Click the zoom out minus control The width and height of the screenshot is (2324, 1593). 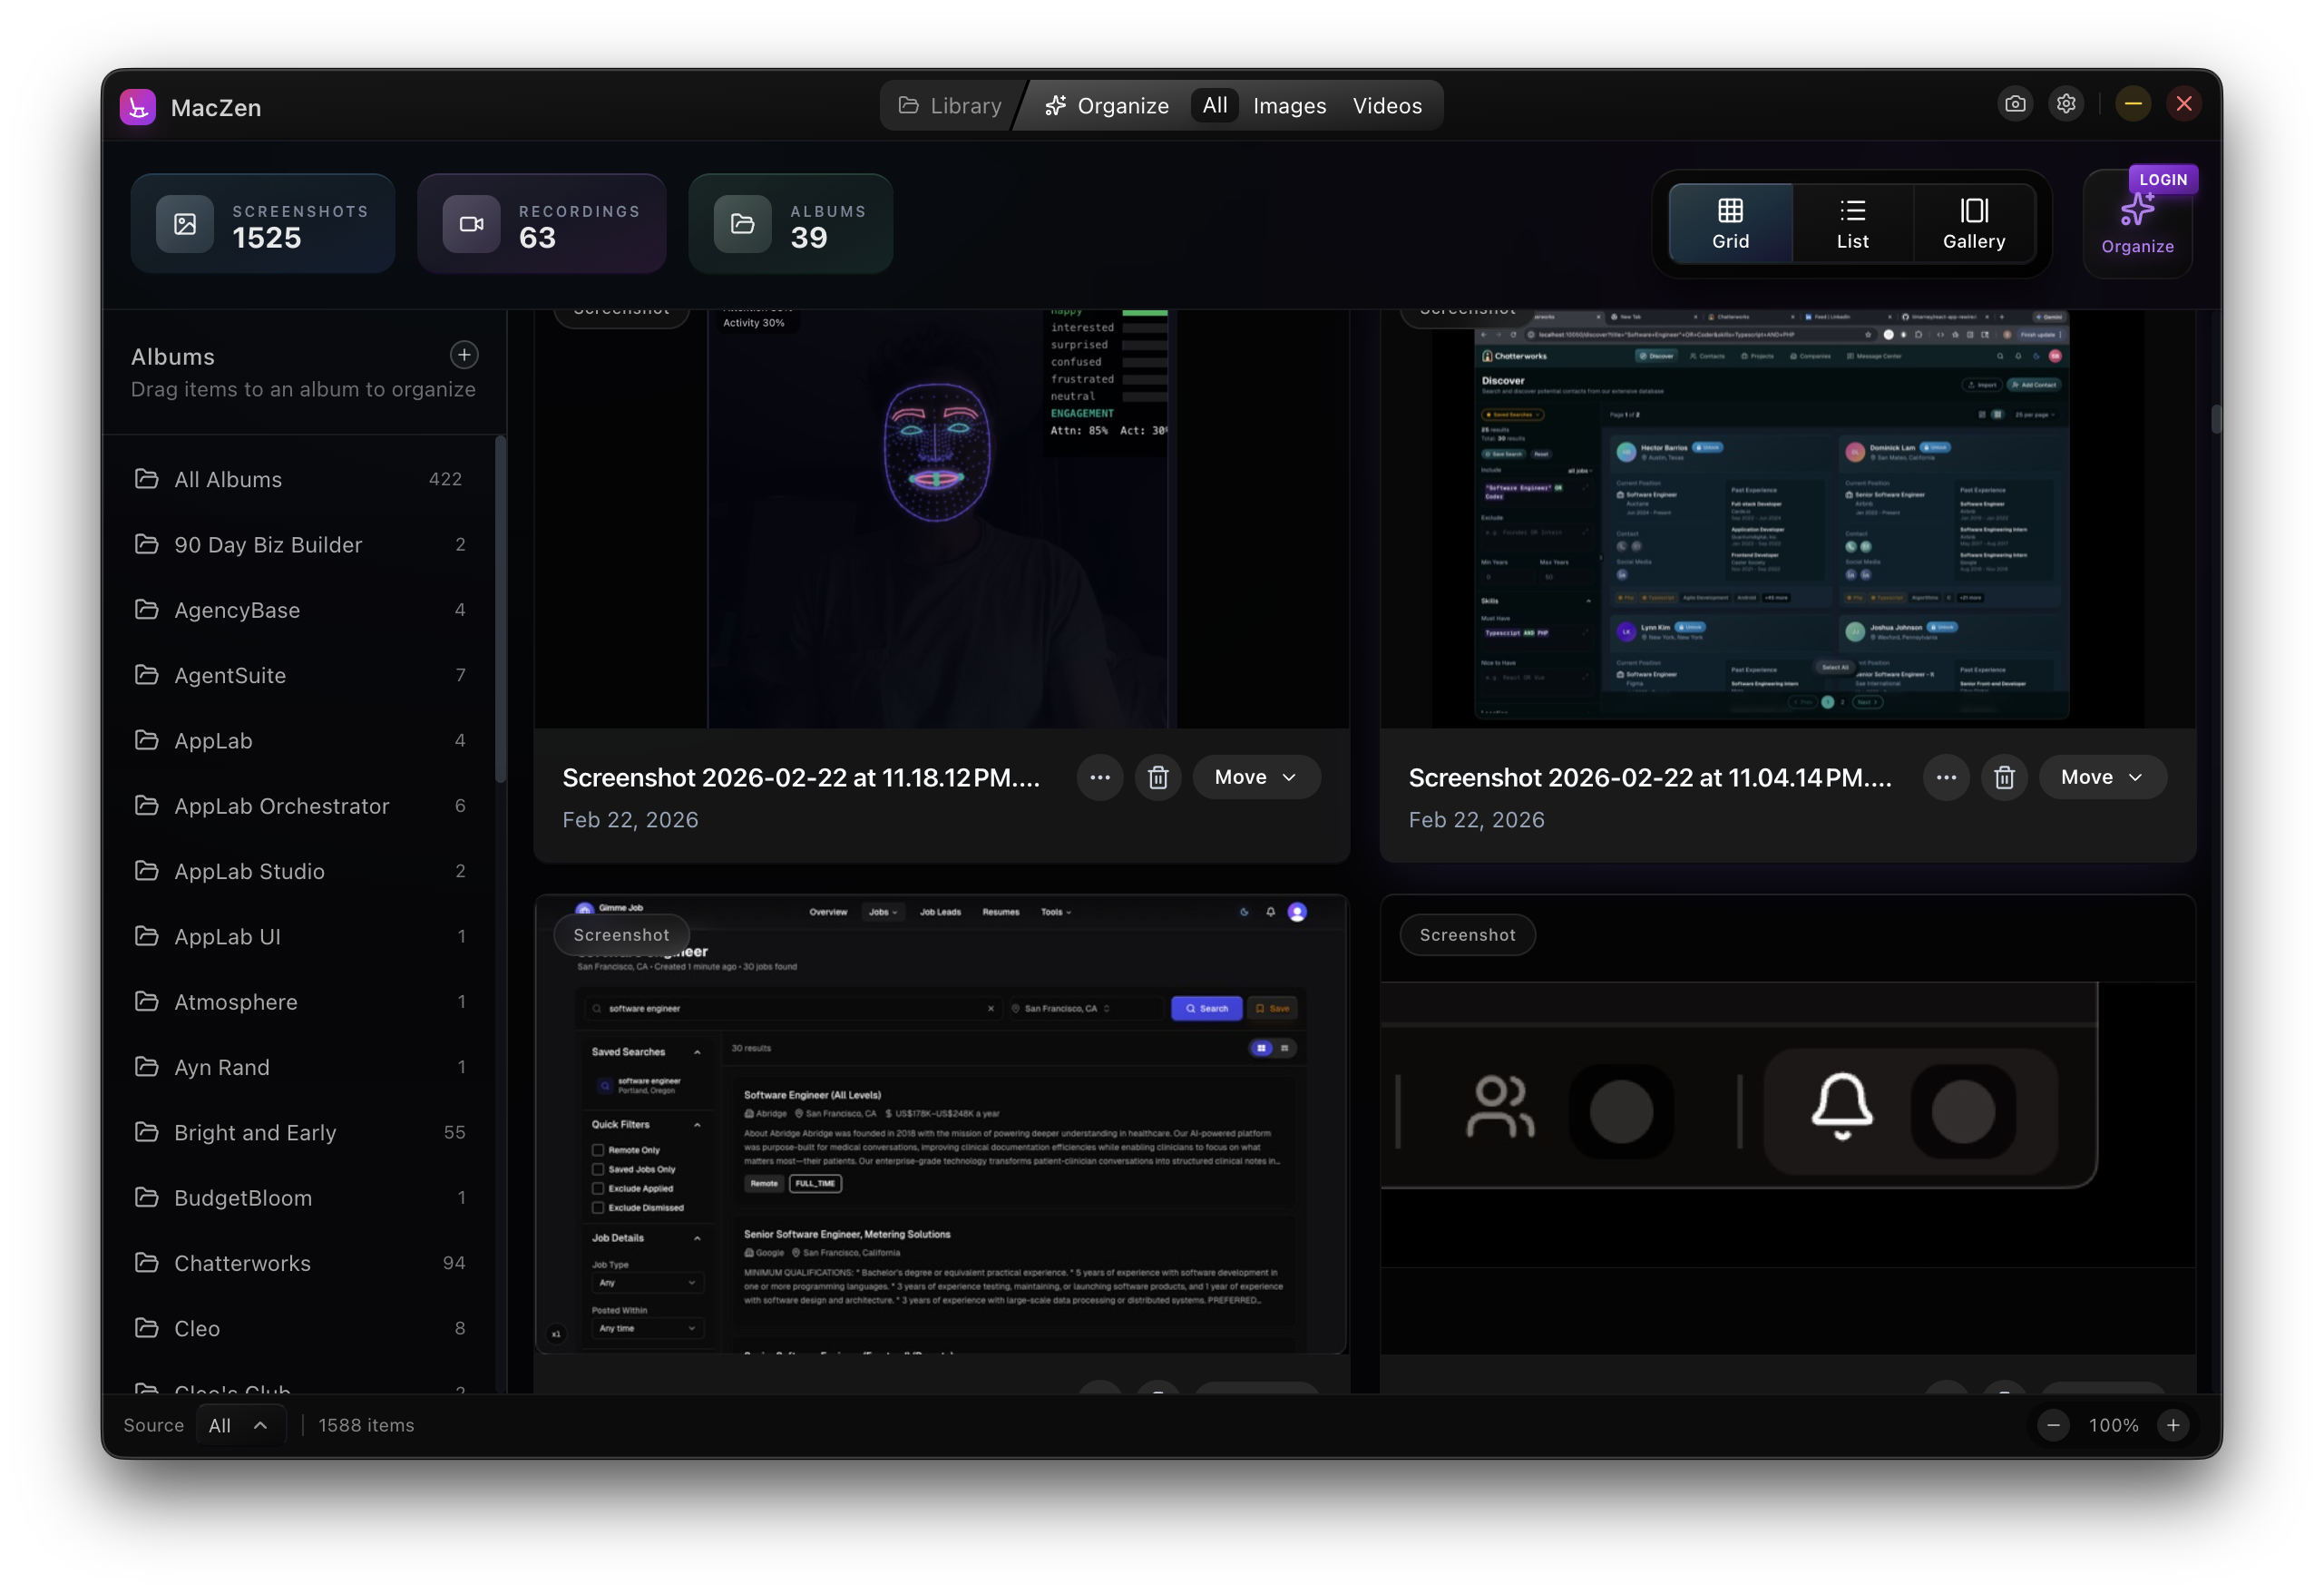[2054, 1425]
